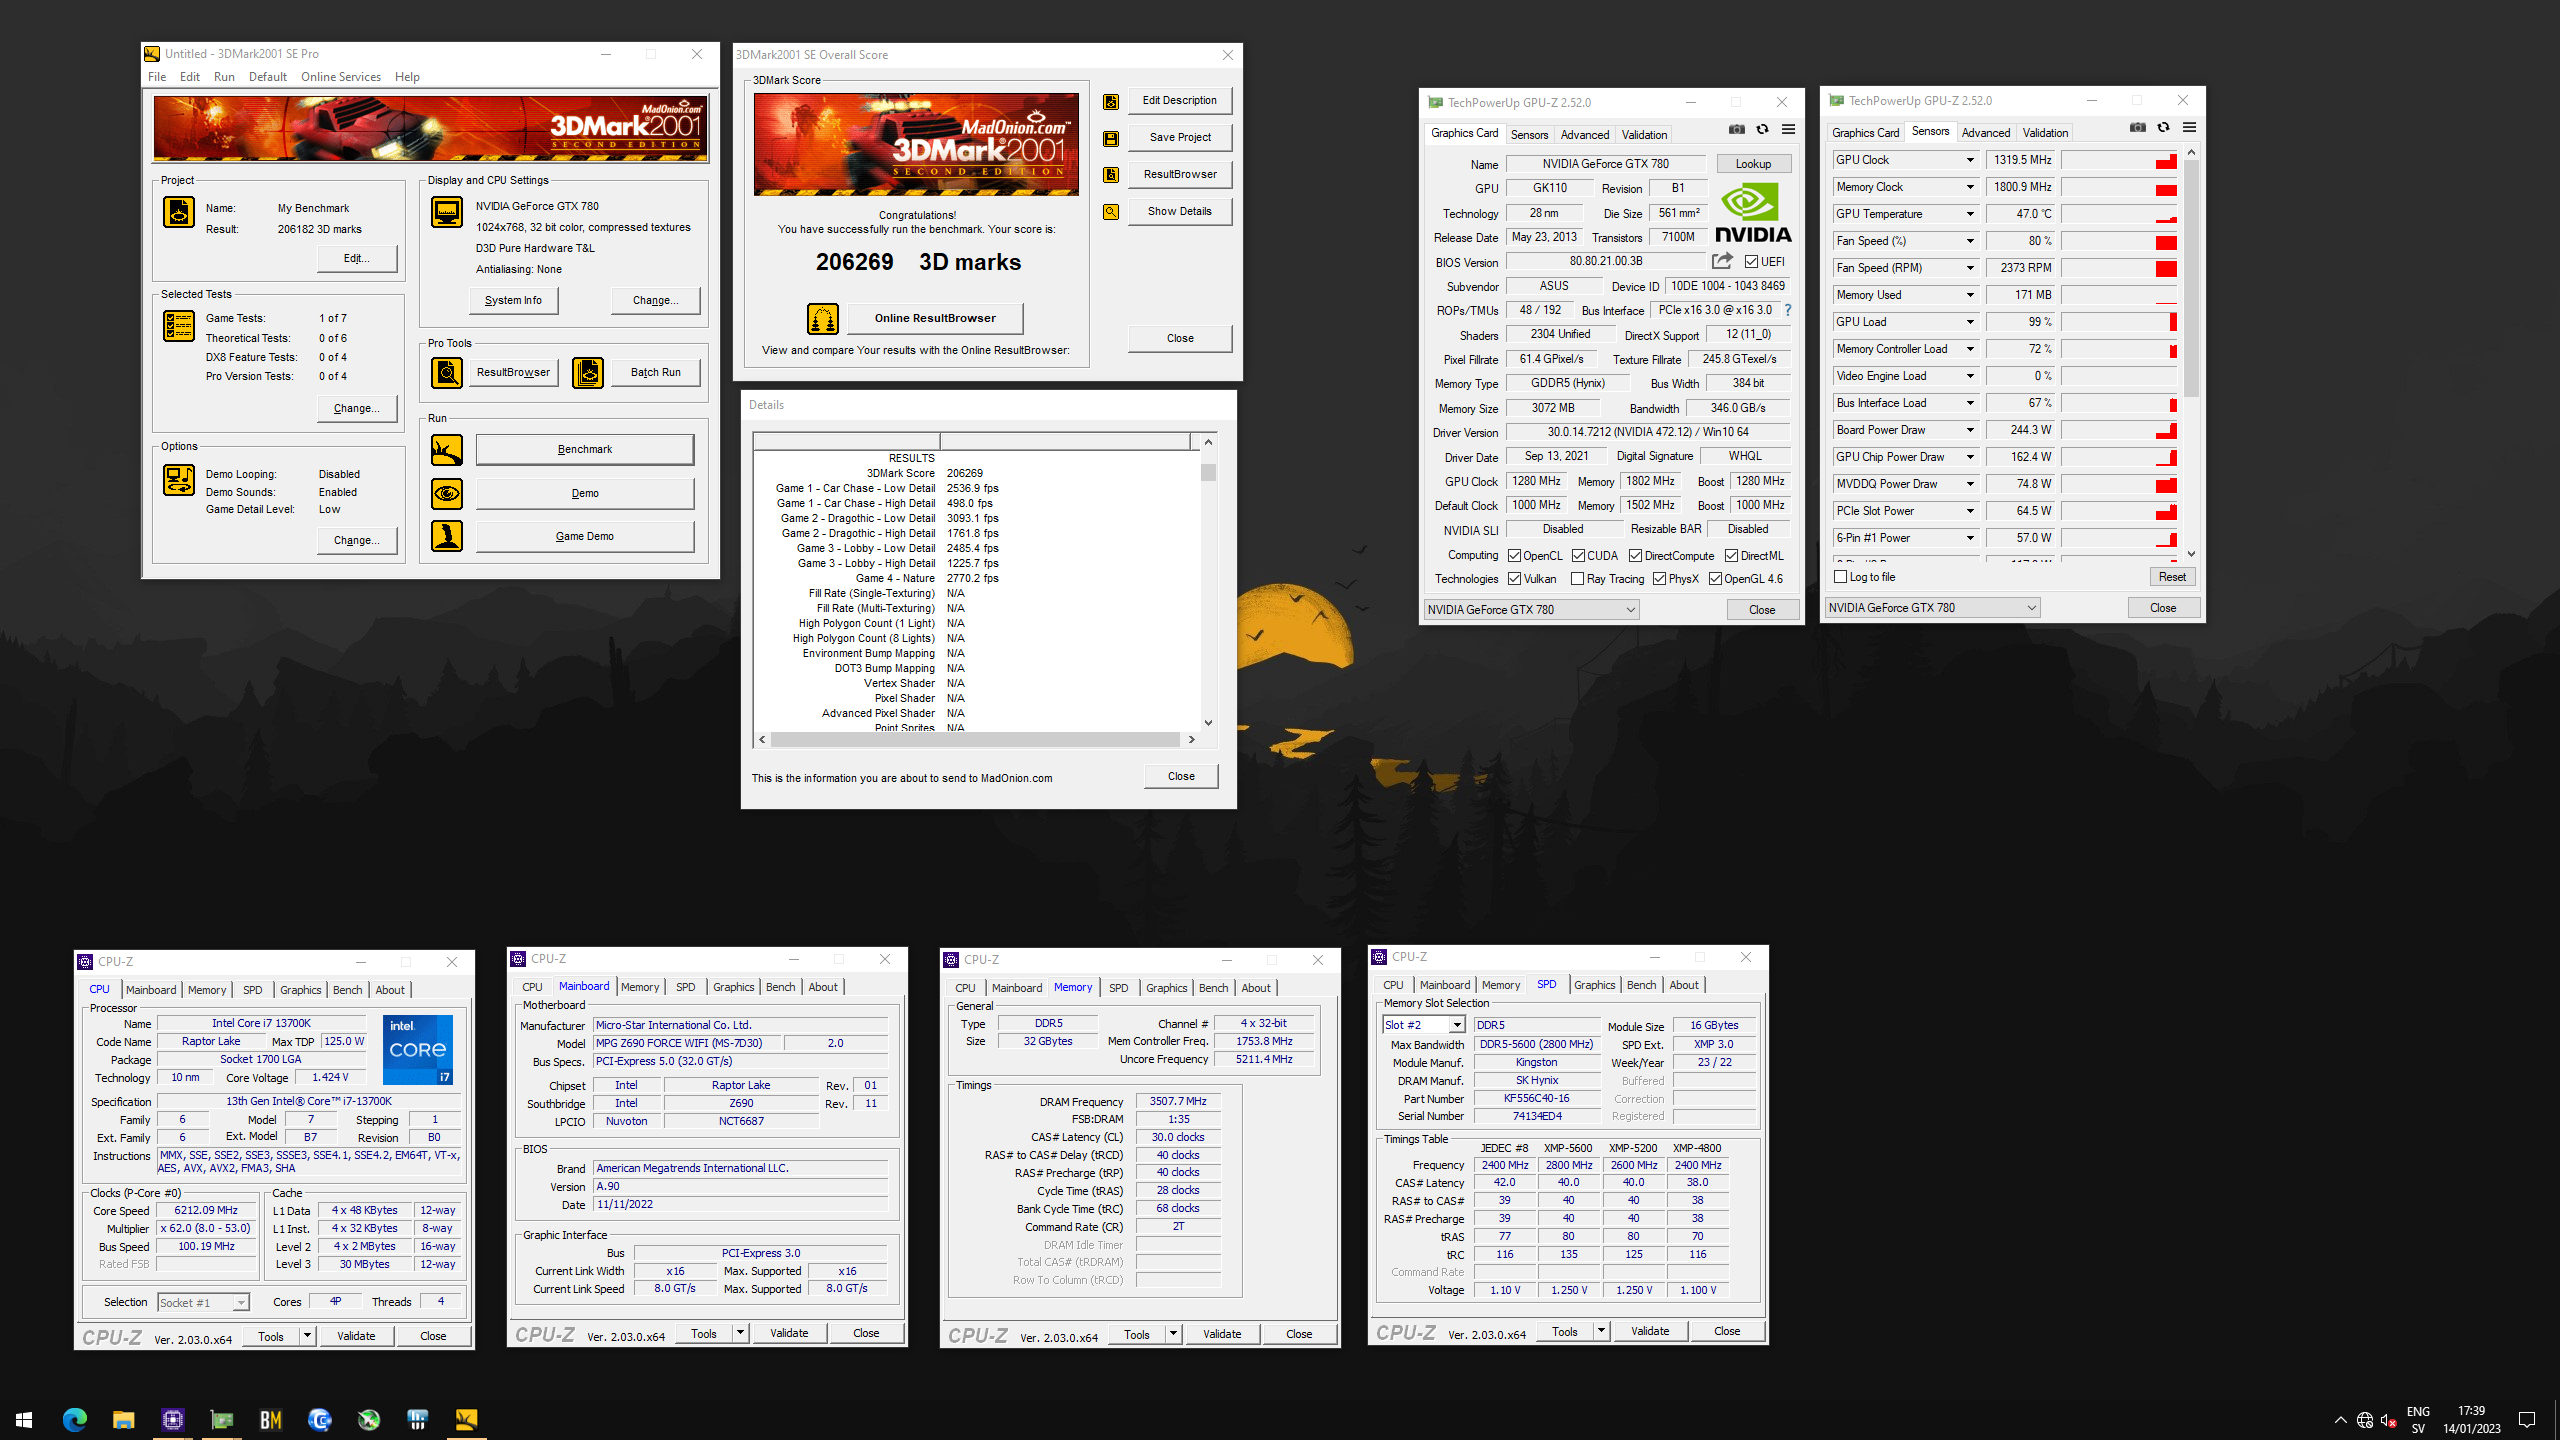Screen dimensions: 2560x1440
Task: Click the GPU-Z Sensors vertical scrollbar
Action: point(2191,353)
